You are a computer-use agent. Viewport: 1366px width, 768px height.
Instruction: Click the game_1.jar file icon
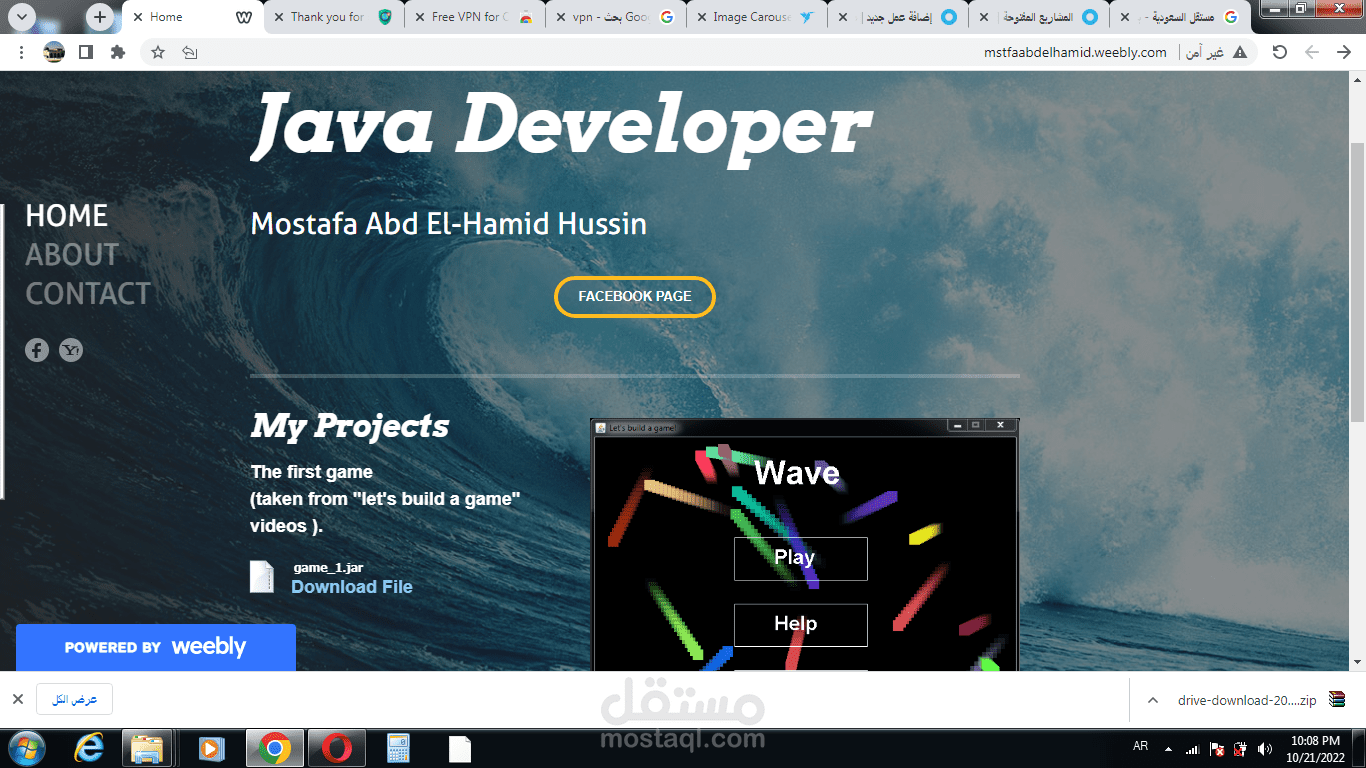261,576
